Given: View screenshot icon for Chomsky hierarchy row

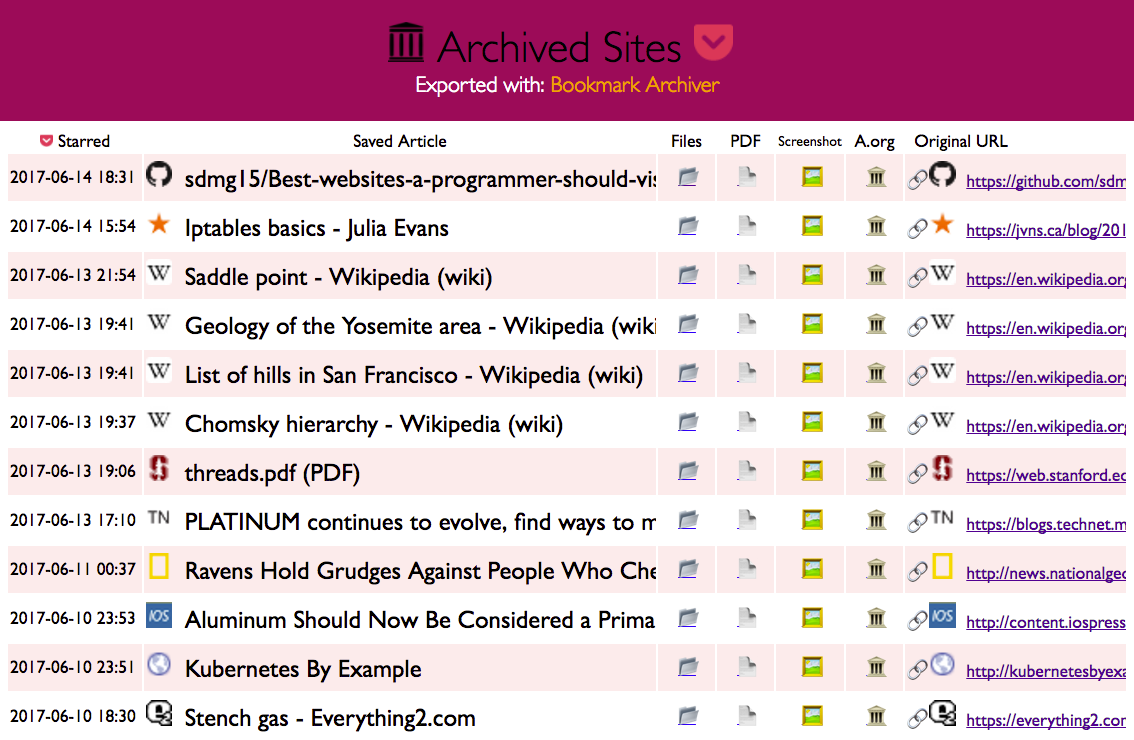Looking at the screenshot, I should click(812, 422).
